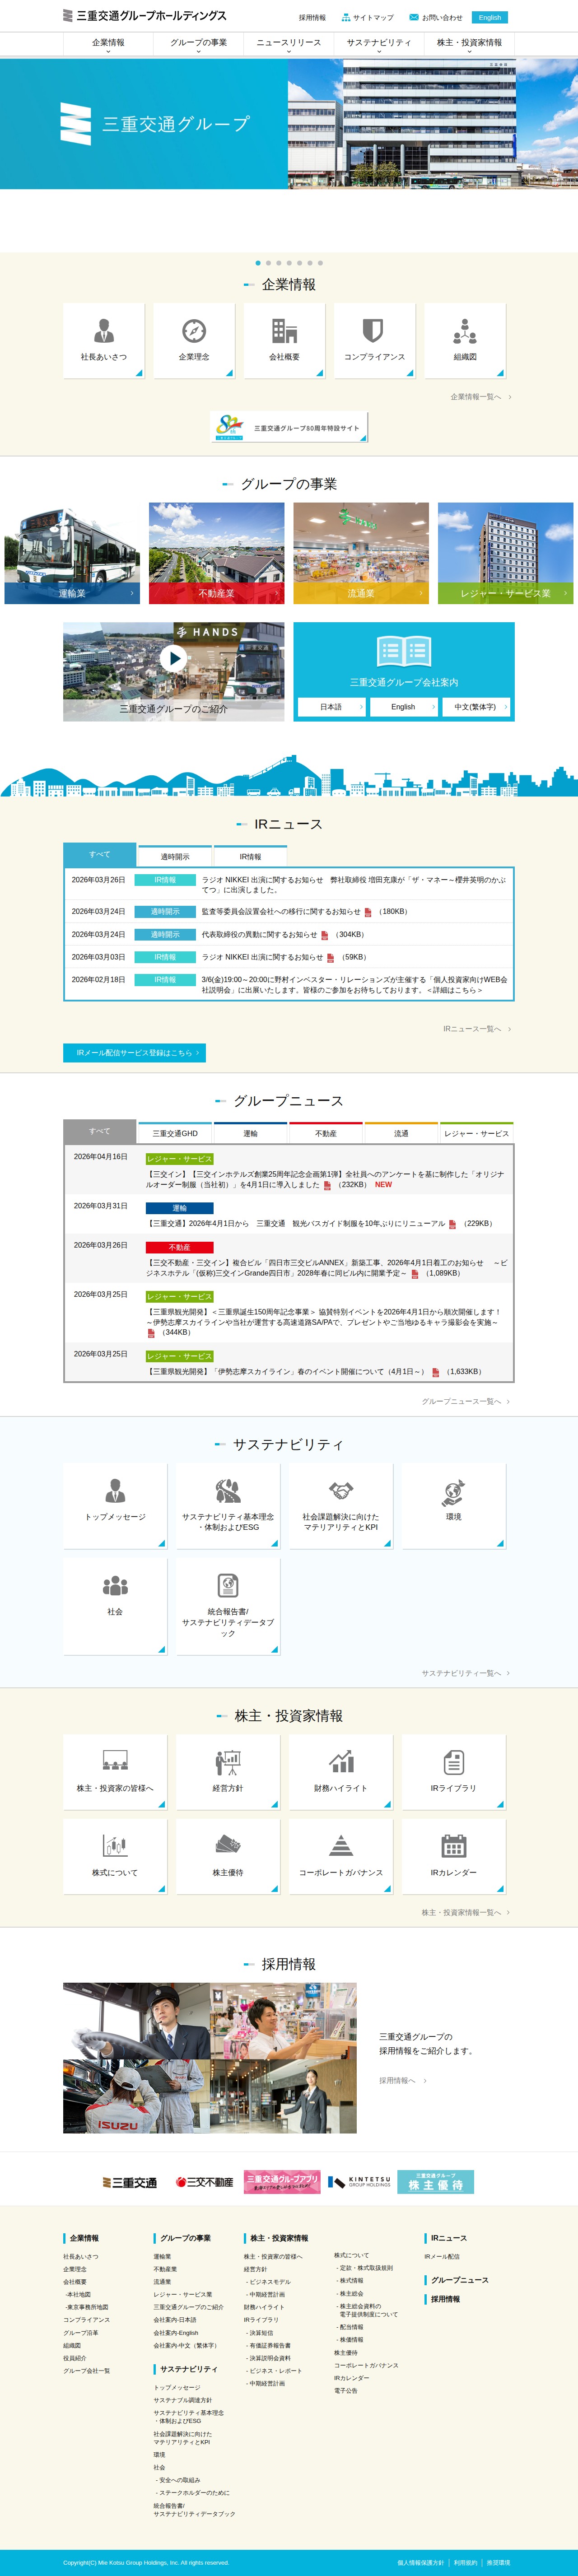Open the 組織図 icon card

coord(464,341)
